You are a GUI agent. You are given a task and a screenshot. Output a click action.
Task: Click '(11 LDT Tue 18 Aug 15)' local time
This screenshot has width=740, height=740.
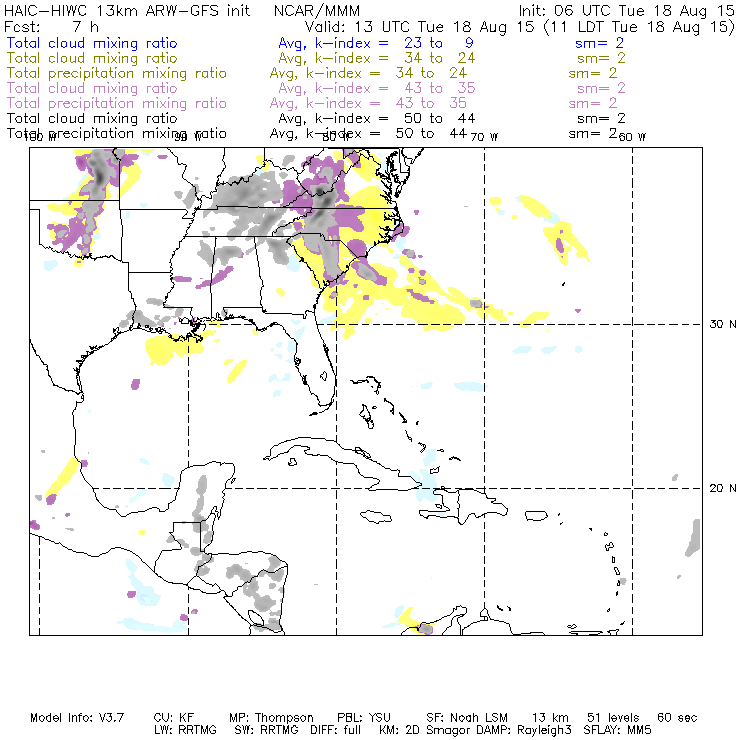pos(640,26)
